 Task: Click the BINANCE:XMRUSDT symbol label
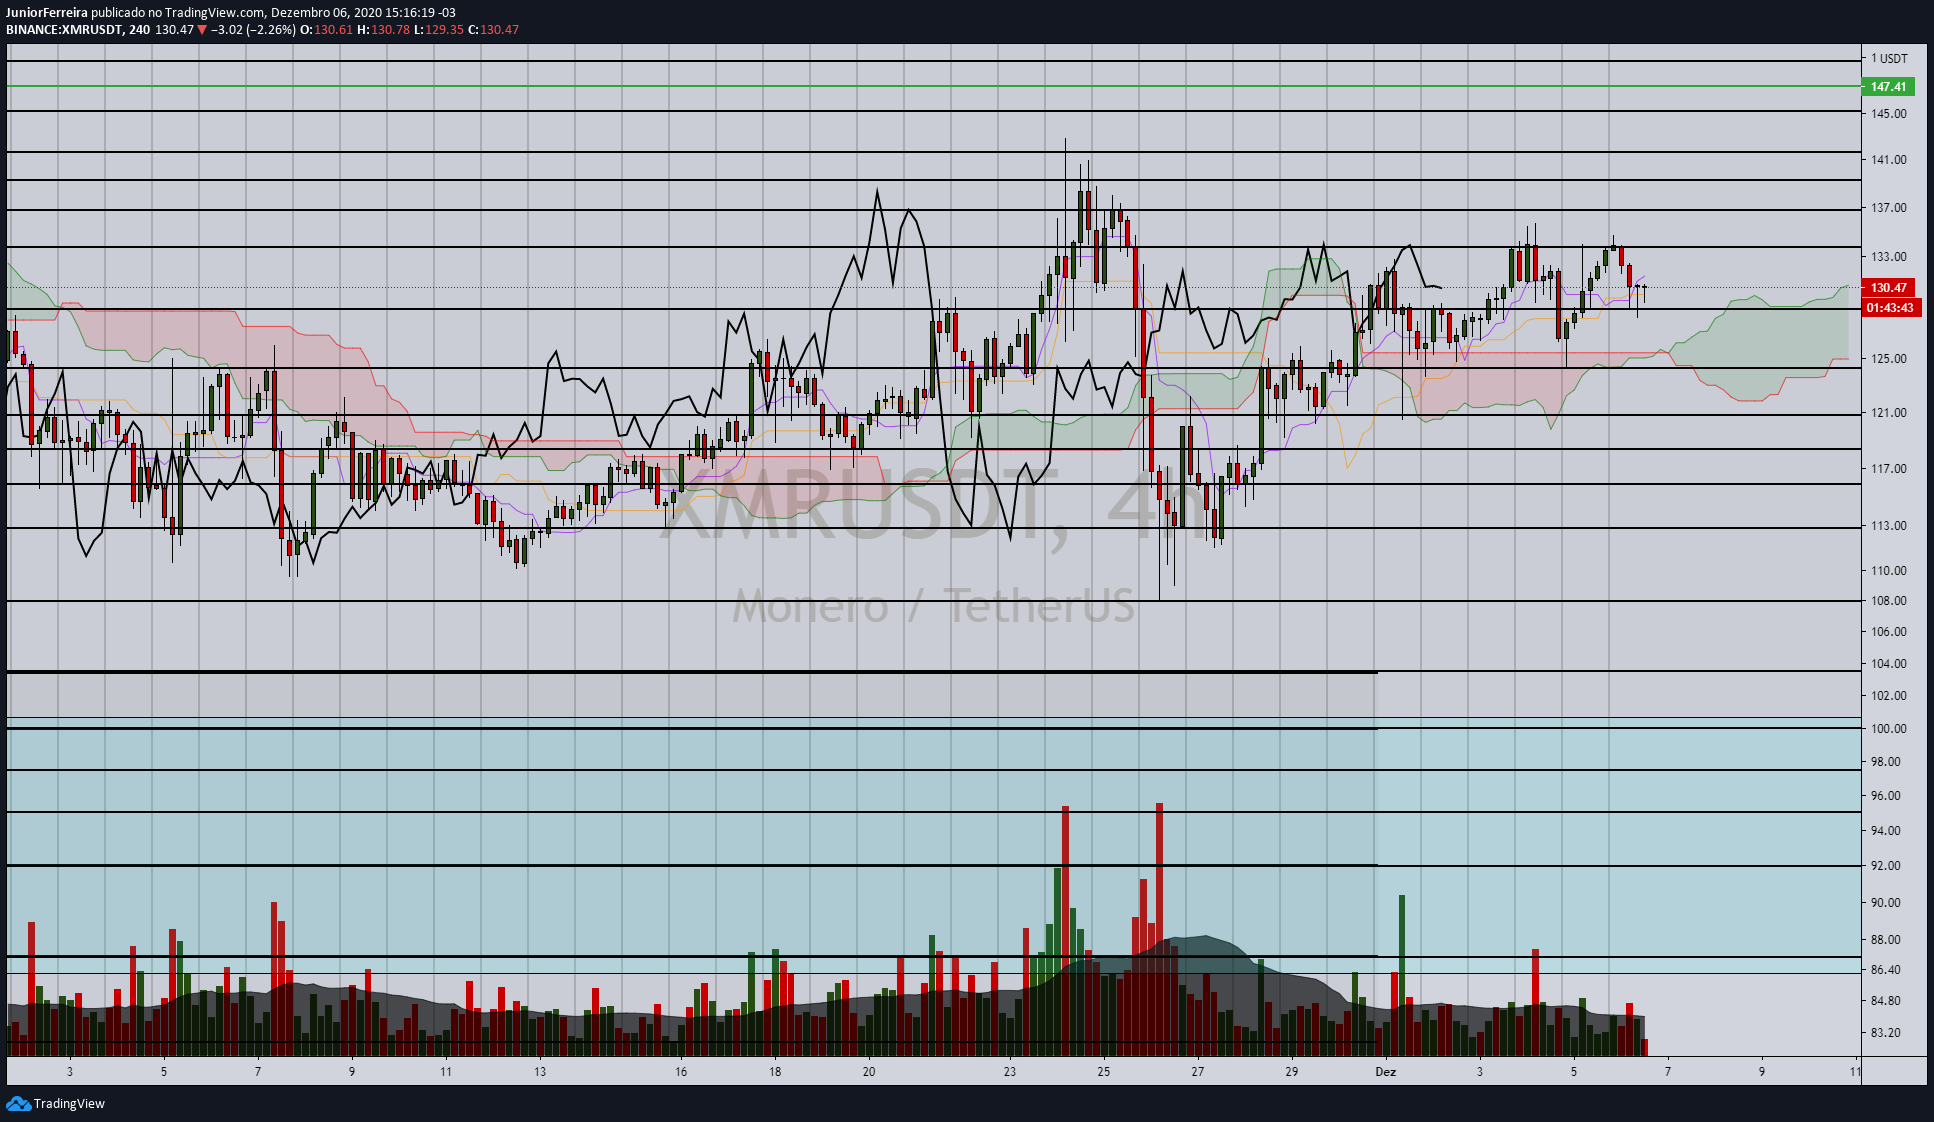pos(64,30)
